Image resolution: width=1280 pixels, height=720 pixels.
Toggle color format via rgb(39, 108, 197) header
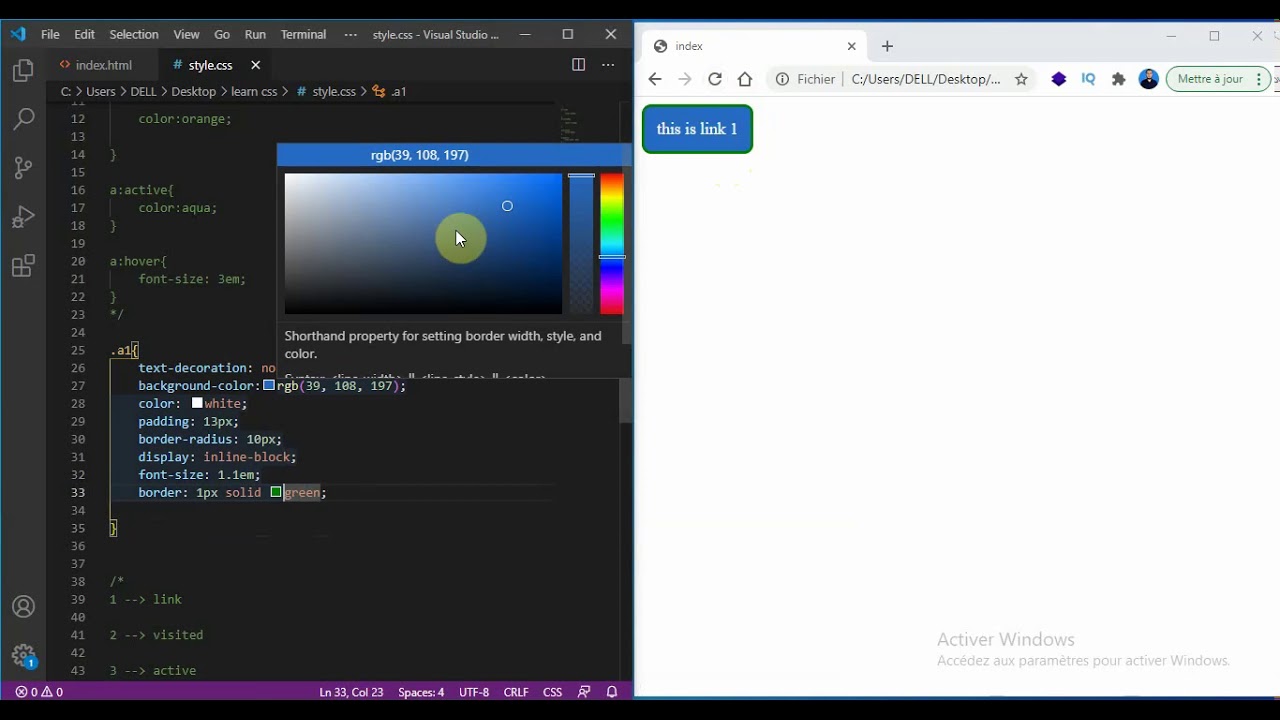(x=420, y=155)
